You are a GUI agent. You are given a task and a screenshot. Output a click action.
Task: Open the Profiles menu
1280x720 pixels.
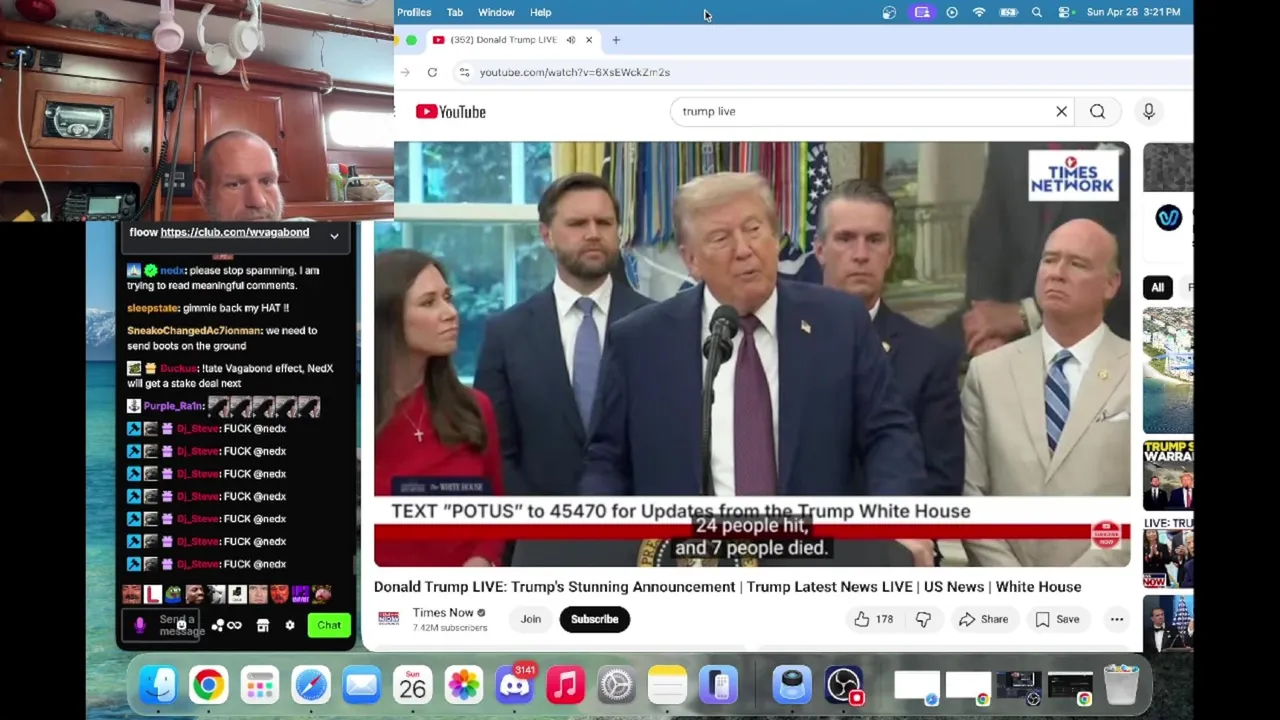414,12
